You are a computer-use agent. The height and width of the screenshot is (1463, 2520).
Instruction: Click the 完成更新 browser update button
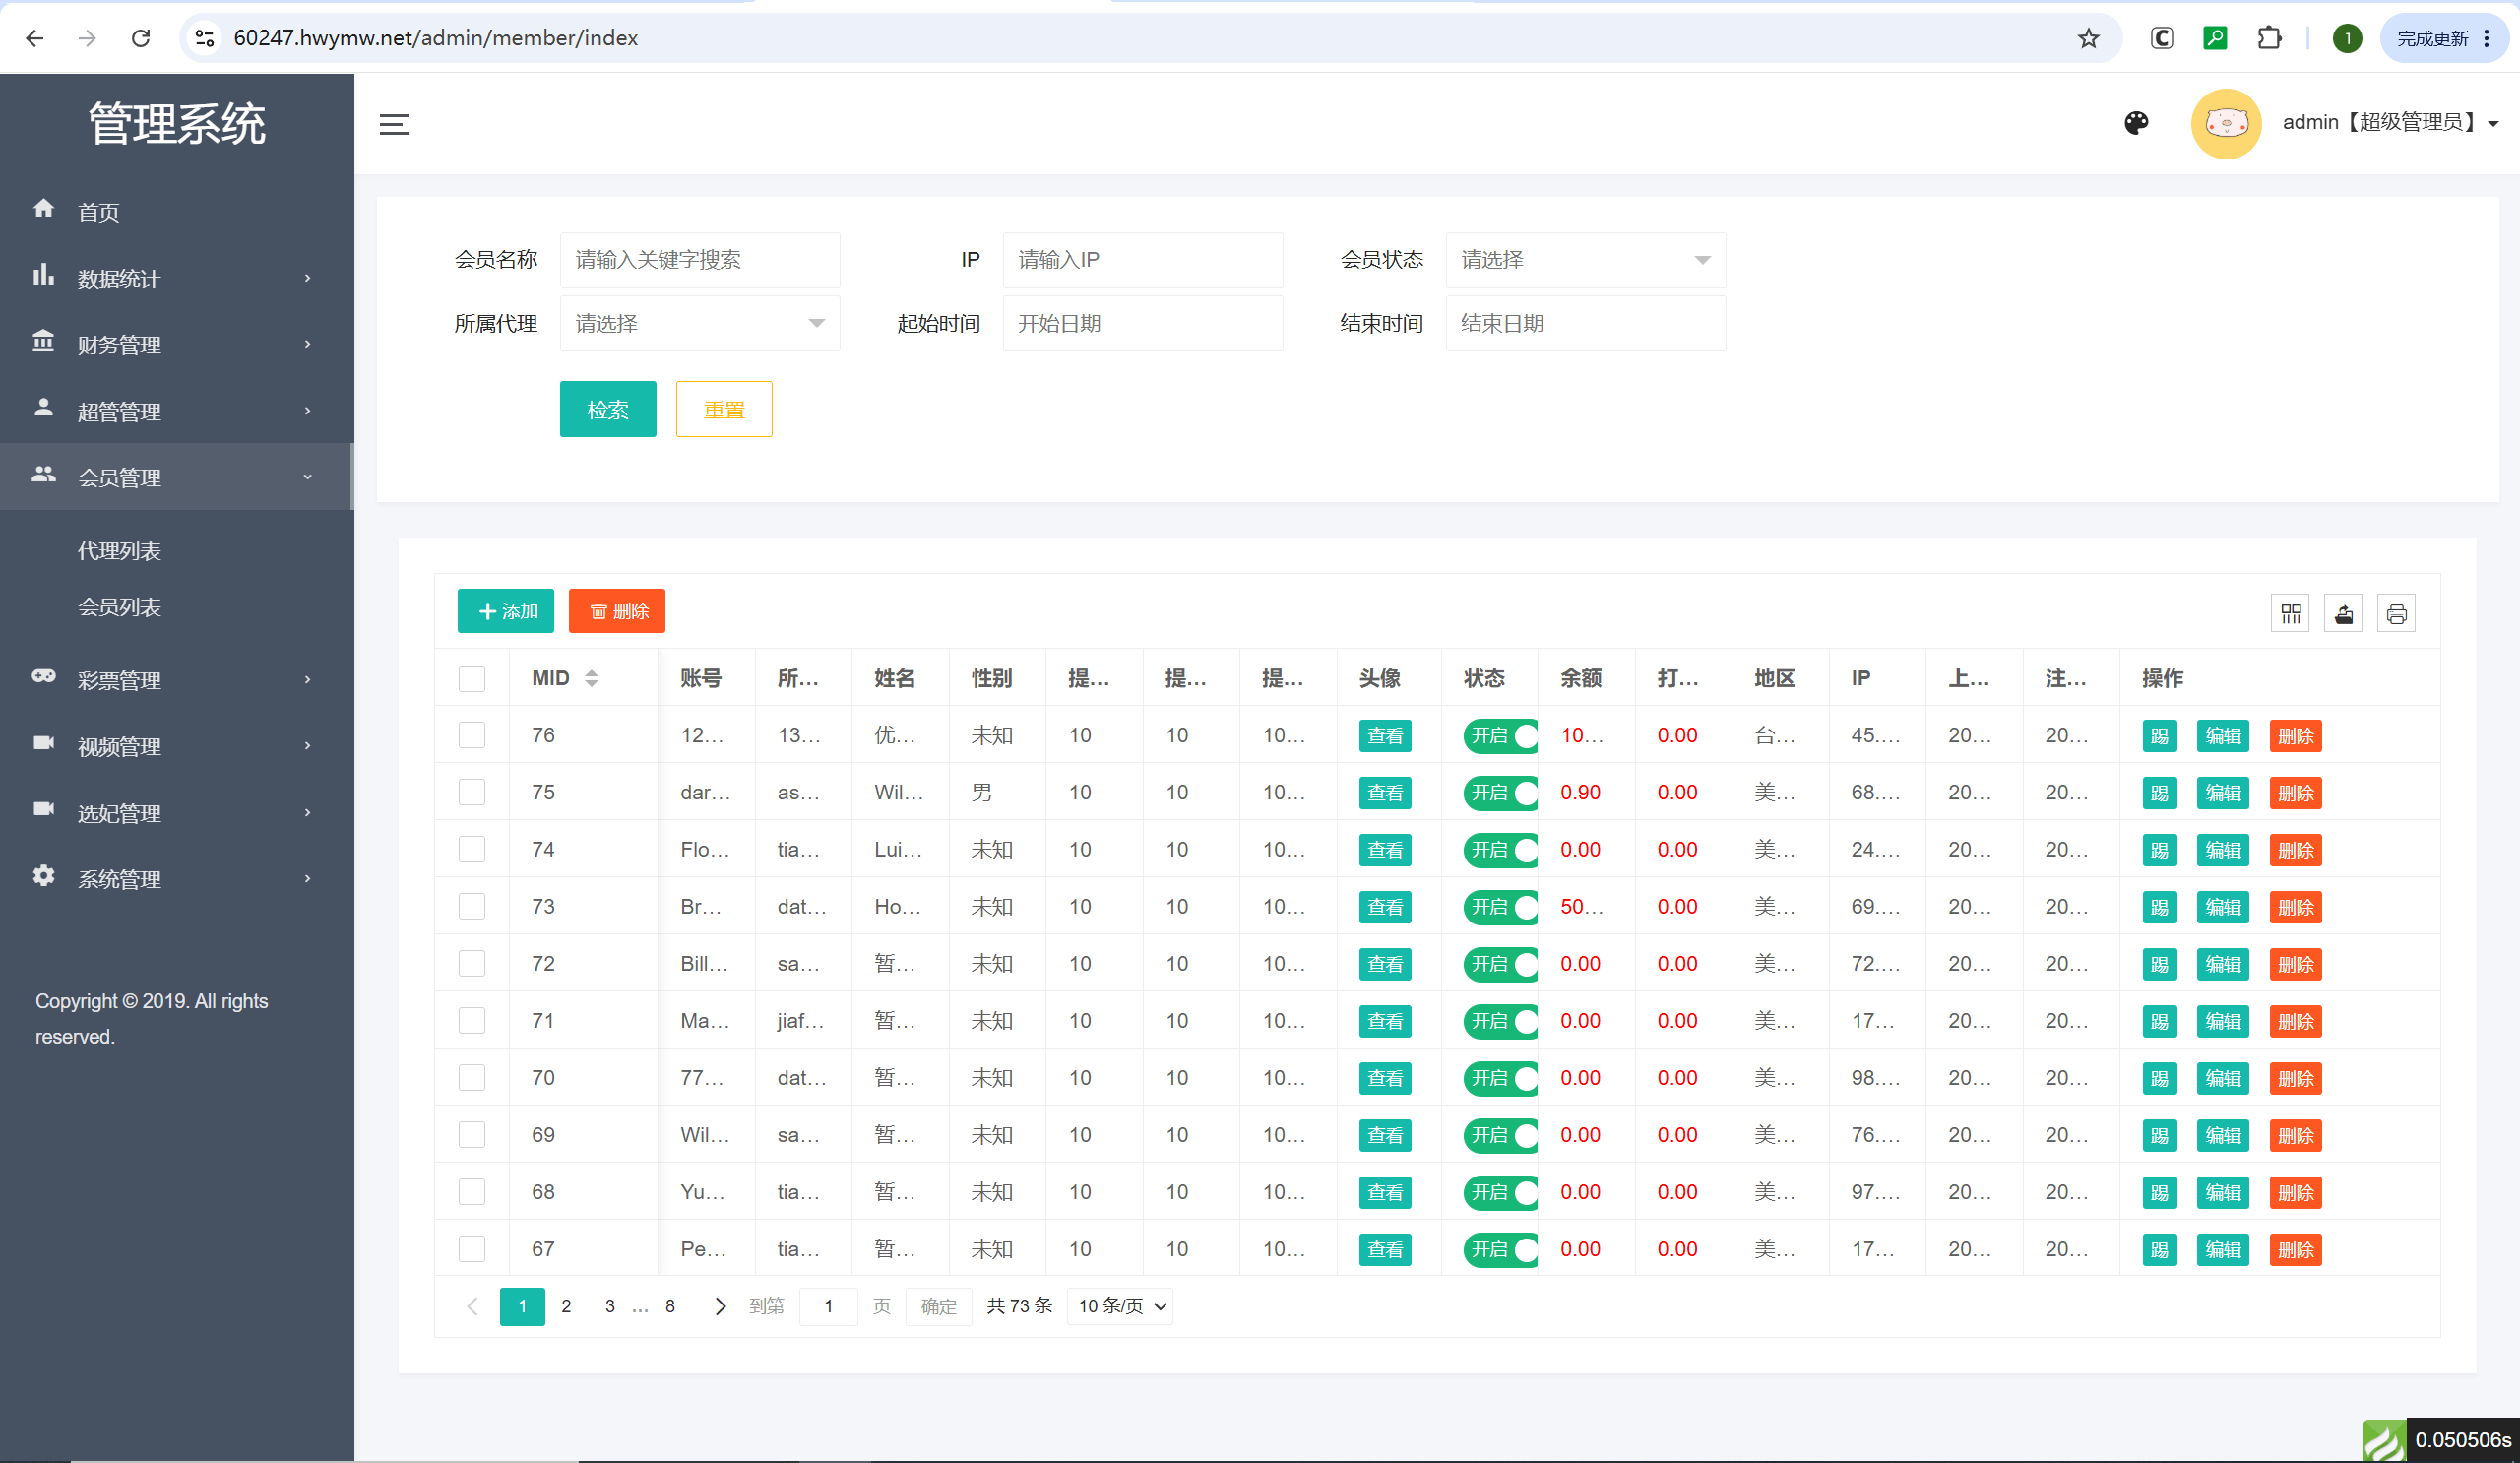(2443, 38)
